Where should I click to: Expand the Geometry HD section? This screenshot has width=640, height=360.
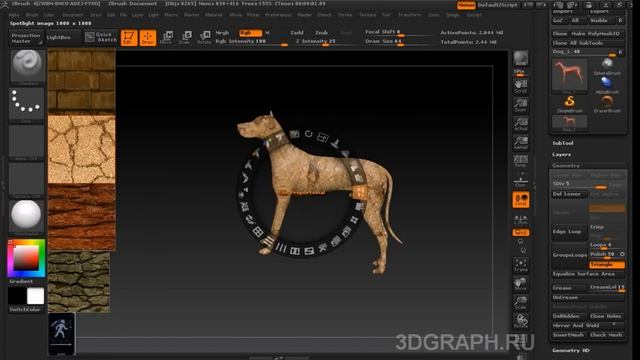coord(571,351)
